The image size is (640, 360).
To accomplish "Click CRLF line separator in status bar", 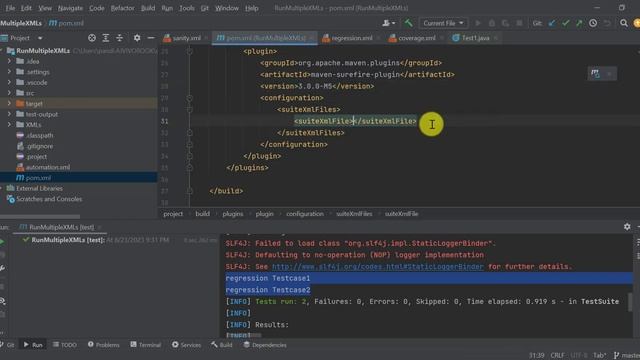I will click(x=557, y=355).
